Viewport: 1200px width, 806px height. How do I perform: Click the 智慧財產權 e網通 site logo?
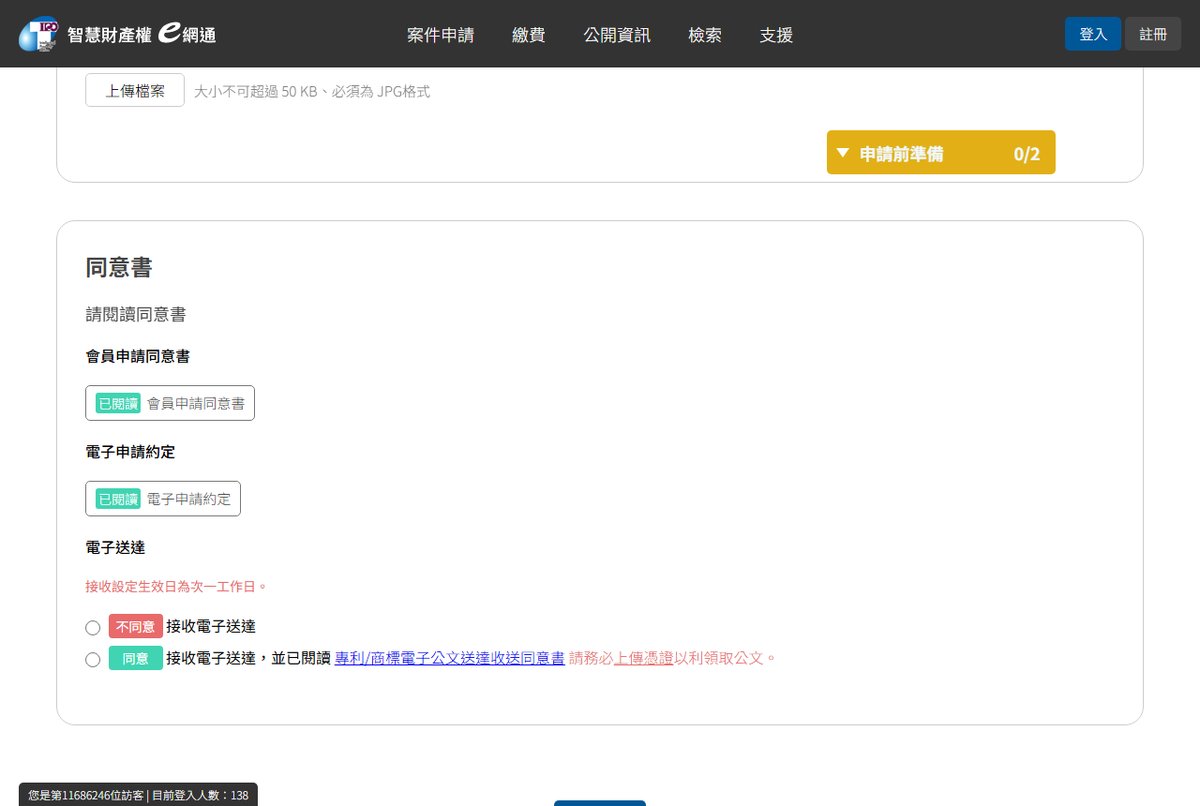(117, 34)
